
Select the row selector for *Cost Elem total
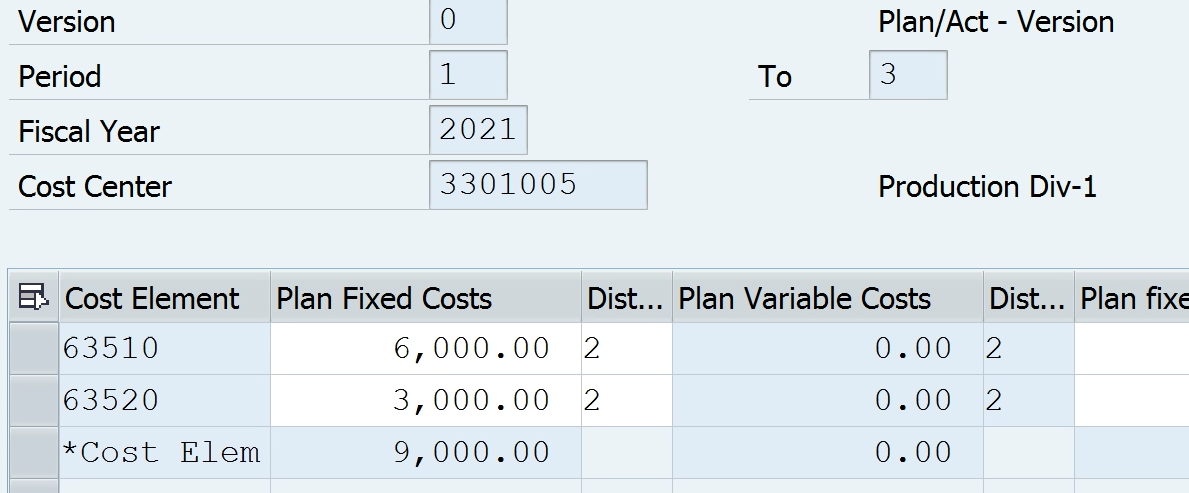[33, 452]
